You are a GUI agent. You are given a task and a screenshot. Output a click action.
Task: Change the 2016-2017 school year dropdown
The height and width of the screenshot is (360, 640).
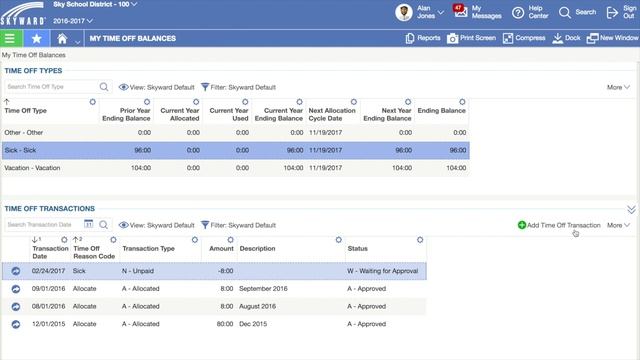(x=73, y=21)
